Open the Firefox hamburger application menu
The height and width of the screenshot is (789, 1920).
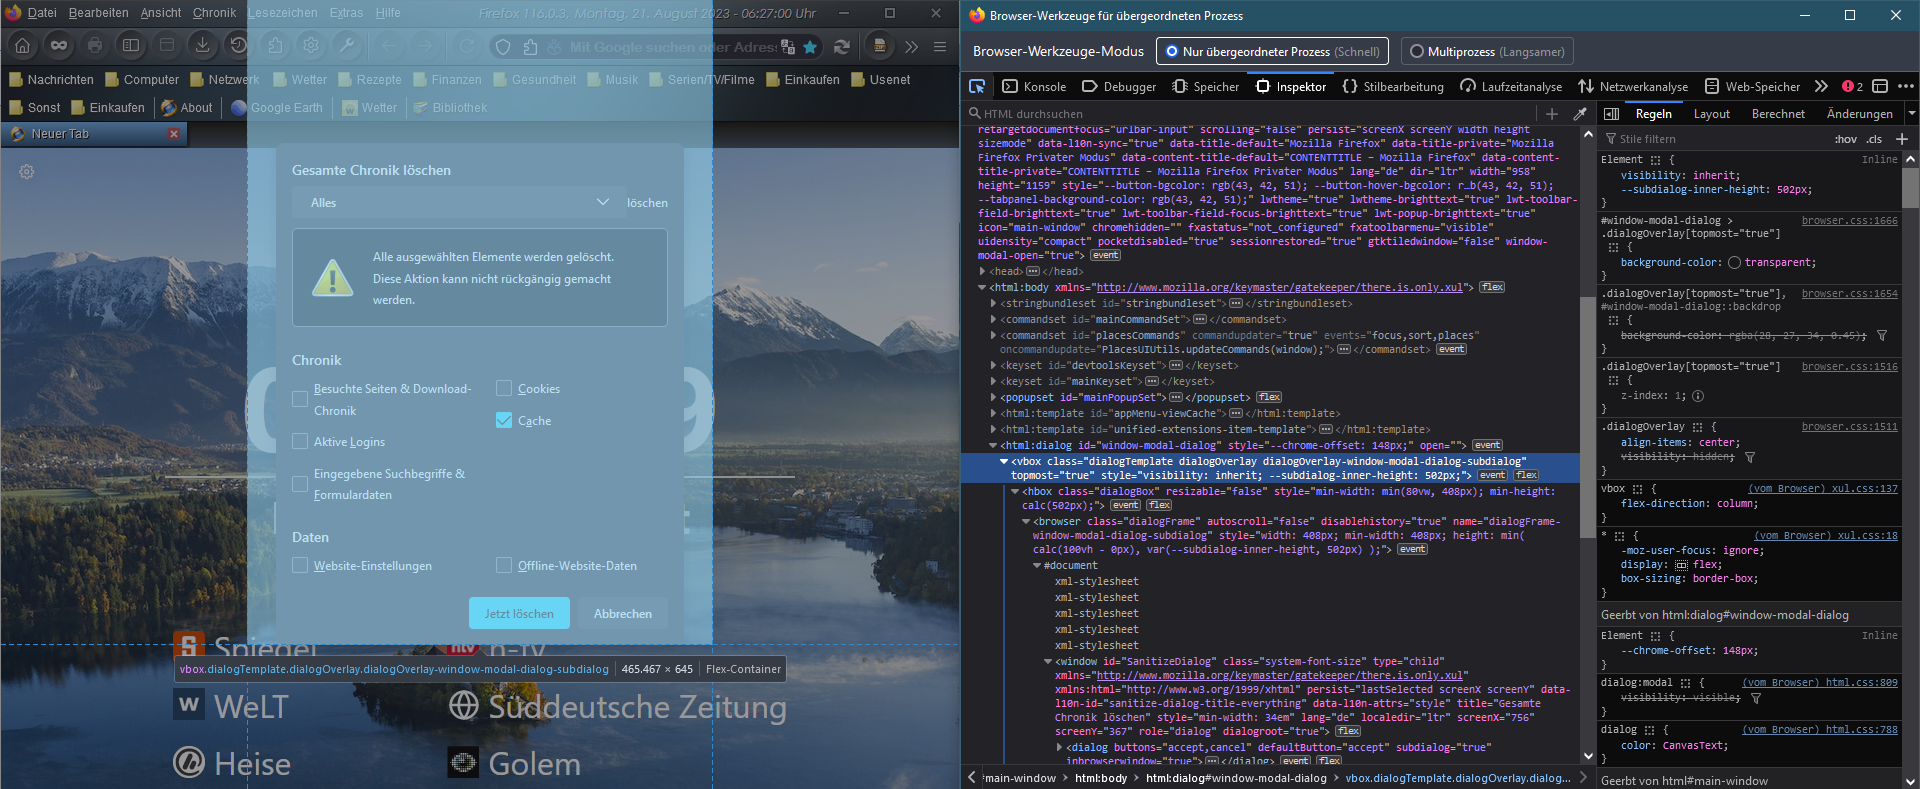940,46
